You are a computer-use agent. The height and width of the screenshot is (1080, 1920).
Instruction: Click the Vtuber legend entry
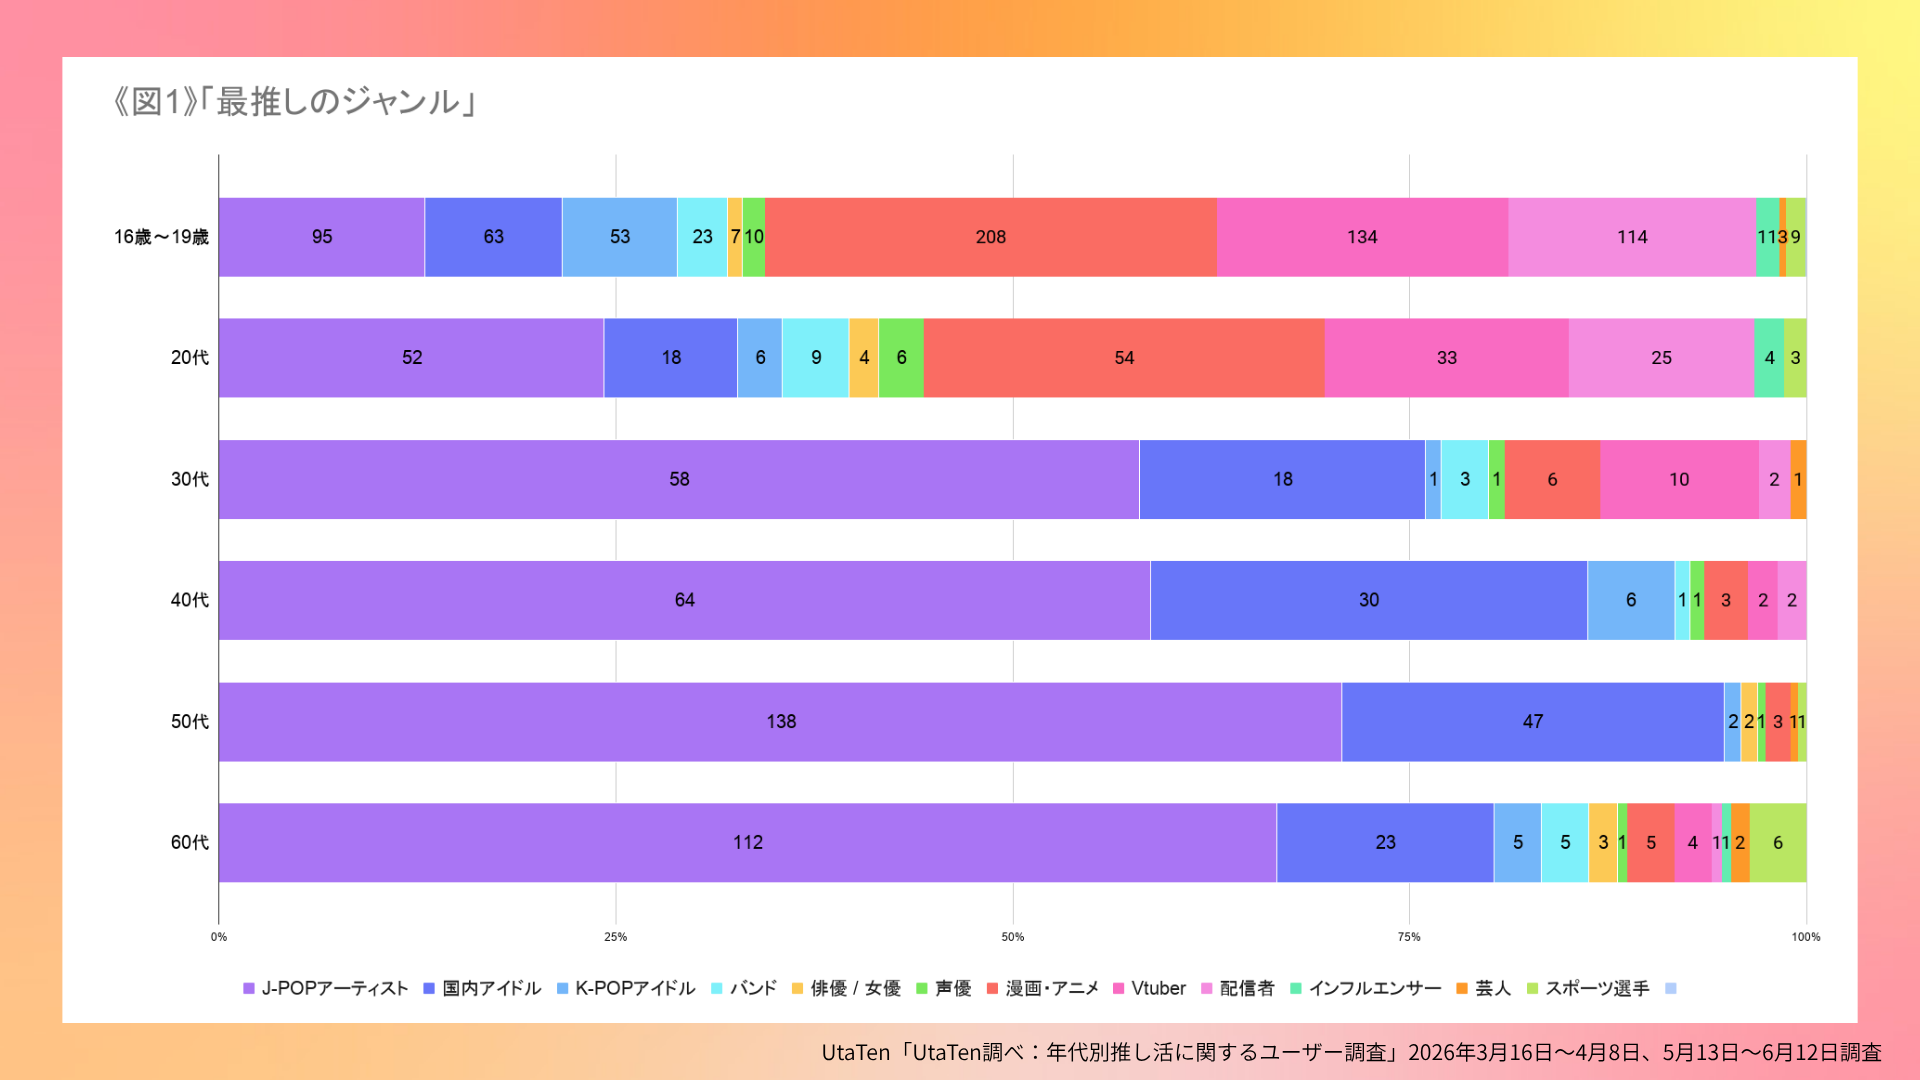(1149, 988)
